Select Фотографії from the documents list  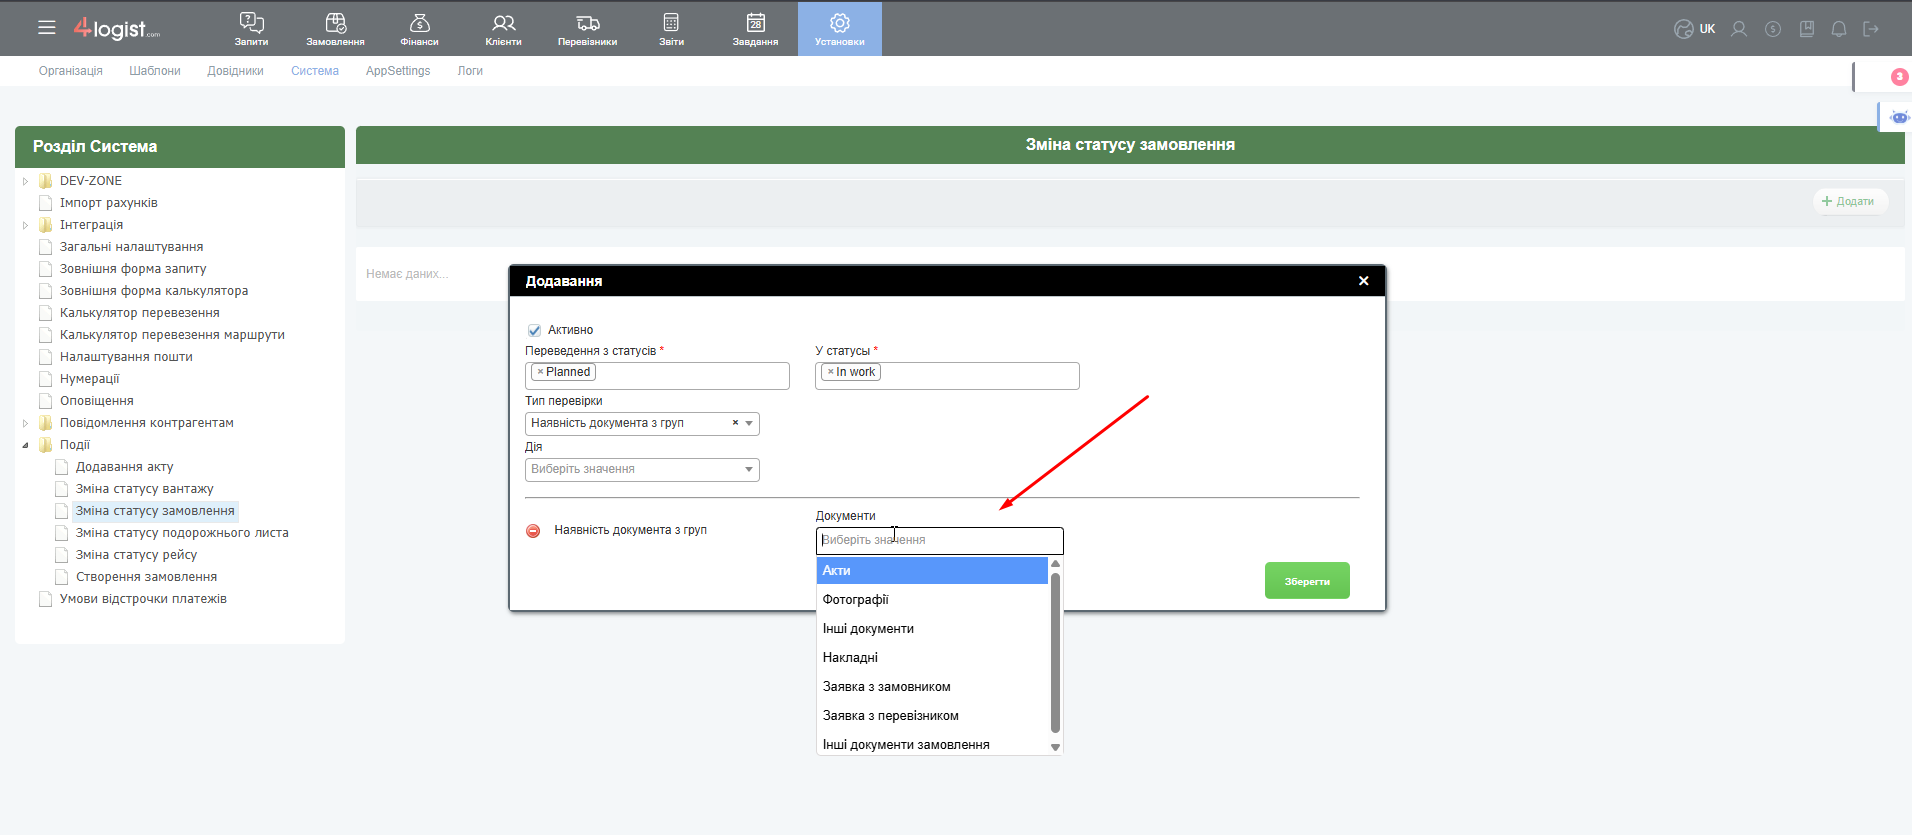click(856, 600)
